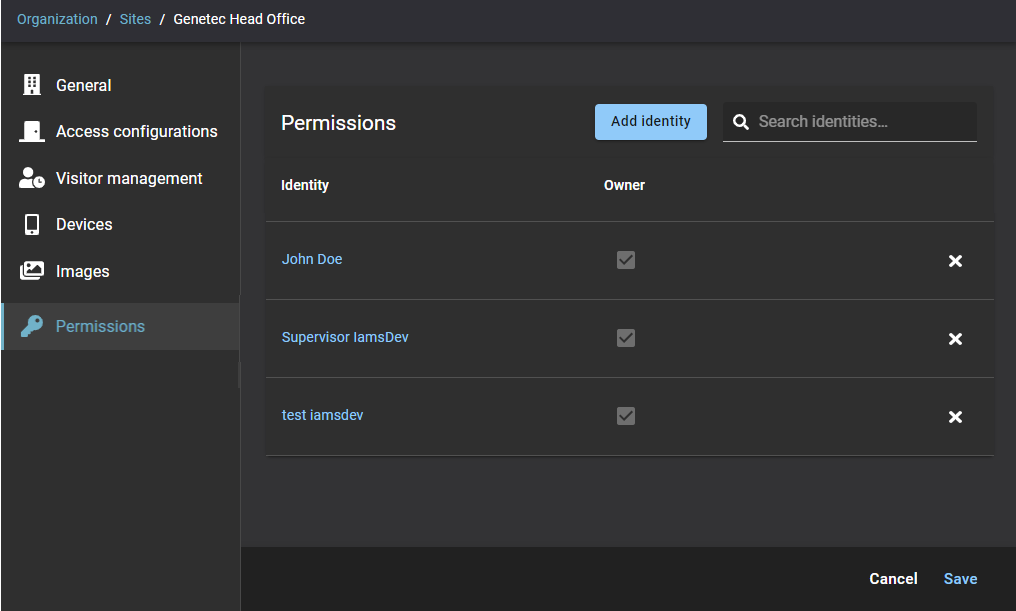The width and height of the screenshot is (1016, 611).
Task: Cancel the permission changes
Action: coord(893,579)
